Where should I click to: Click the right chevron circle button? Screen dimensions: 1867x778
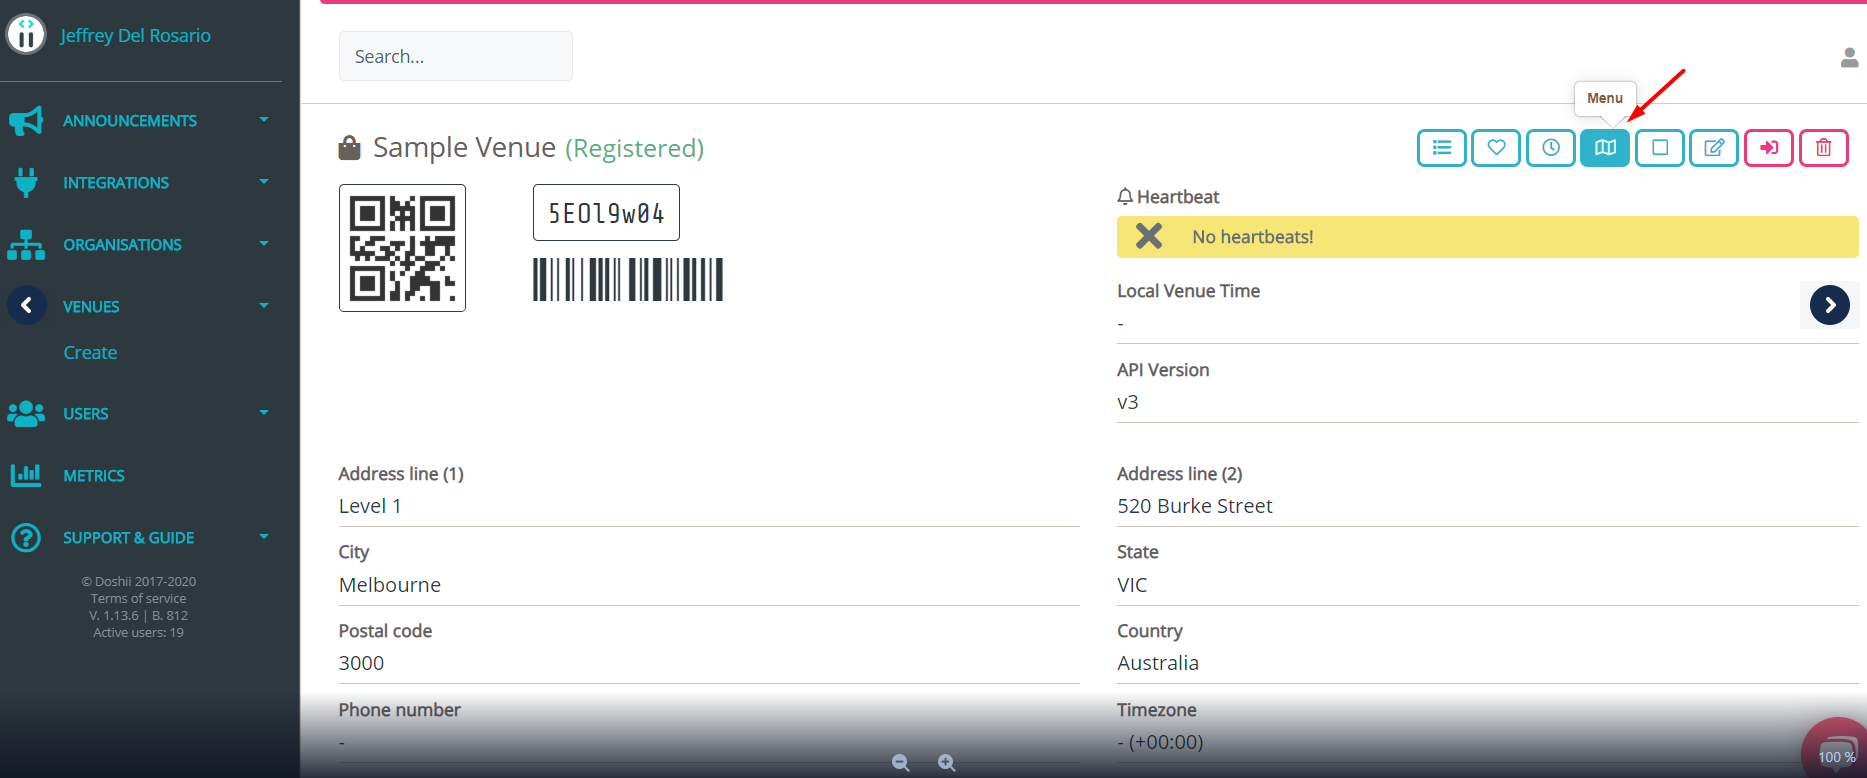coord(1830,305)
